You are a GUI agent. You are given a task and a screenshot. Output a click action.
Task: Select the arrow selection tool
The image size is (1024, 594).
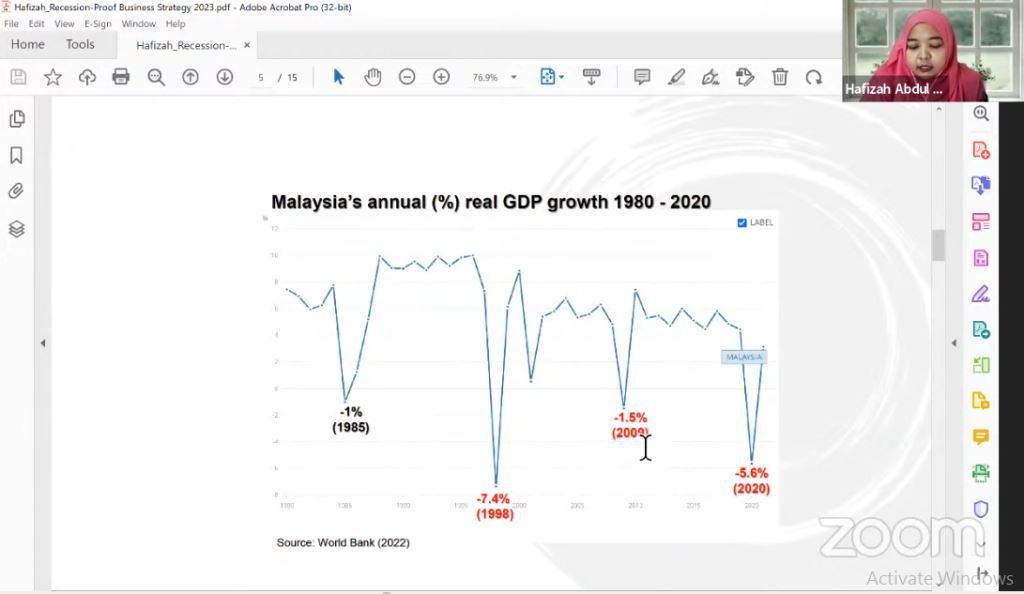point(338,77)
